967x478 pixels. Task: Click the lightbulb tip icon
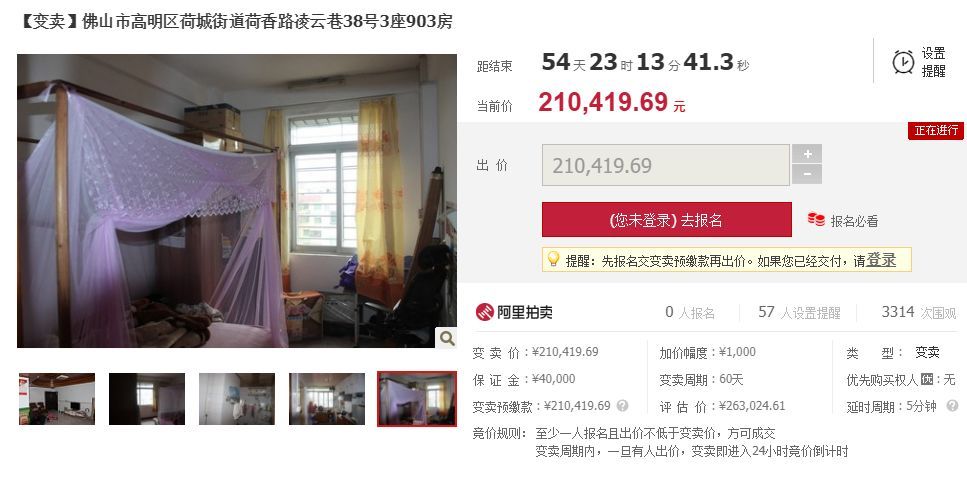tap(553, 260)
